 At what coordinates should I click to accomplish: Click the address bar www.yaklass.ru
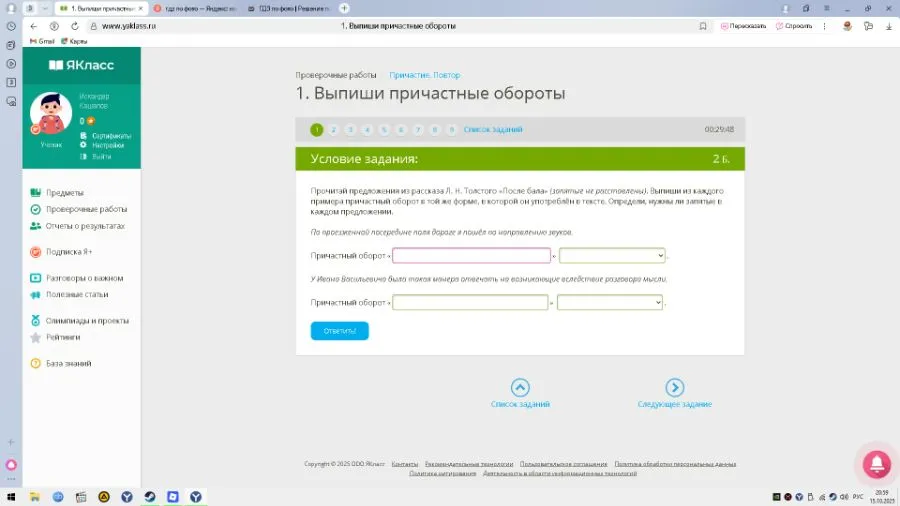[x=129, y=26]
